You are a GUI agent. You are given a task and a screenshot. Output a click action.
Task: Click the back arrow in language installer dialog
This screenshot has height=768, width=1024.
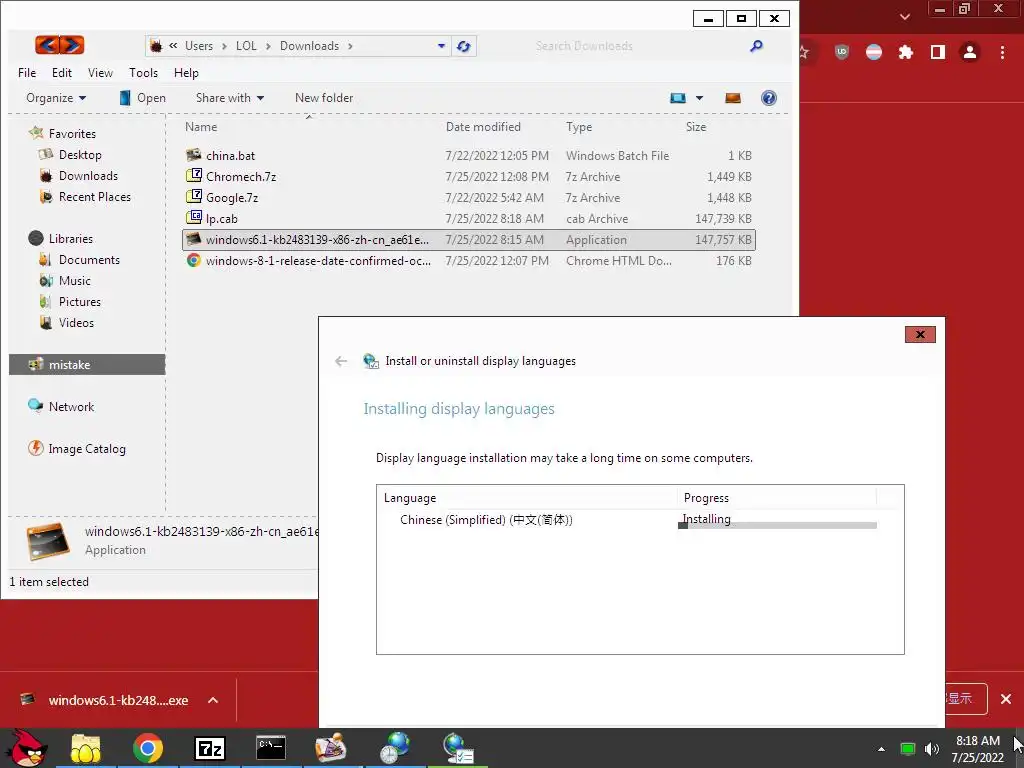[341, 361]
